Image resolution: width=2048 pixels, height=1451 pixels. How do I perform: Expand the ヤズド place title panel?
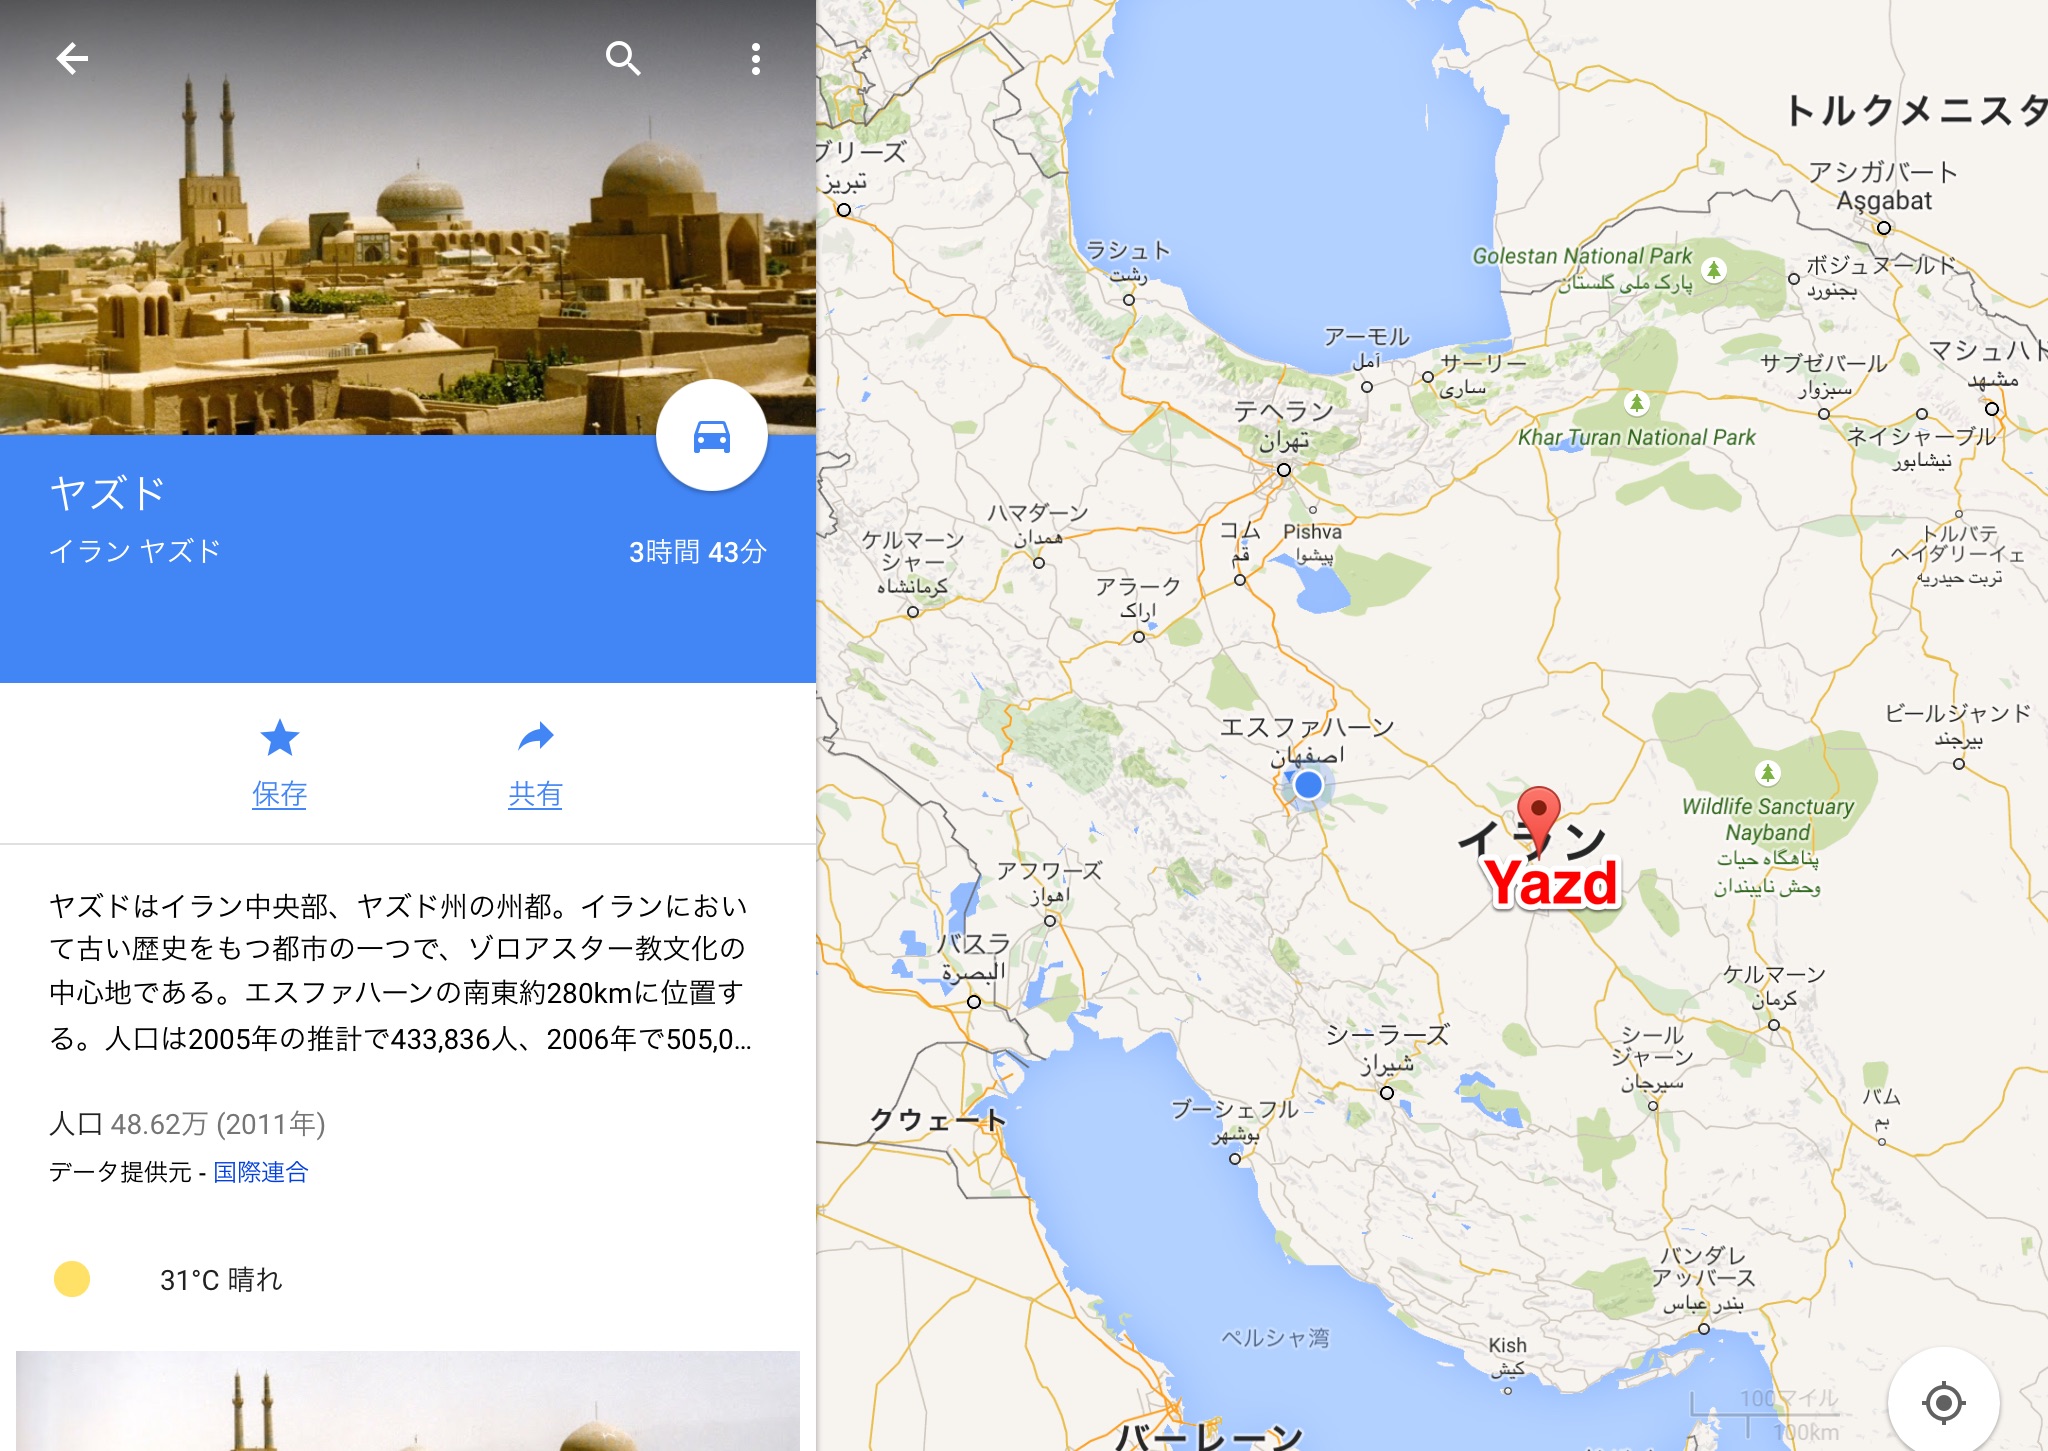click(408, 558)
